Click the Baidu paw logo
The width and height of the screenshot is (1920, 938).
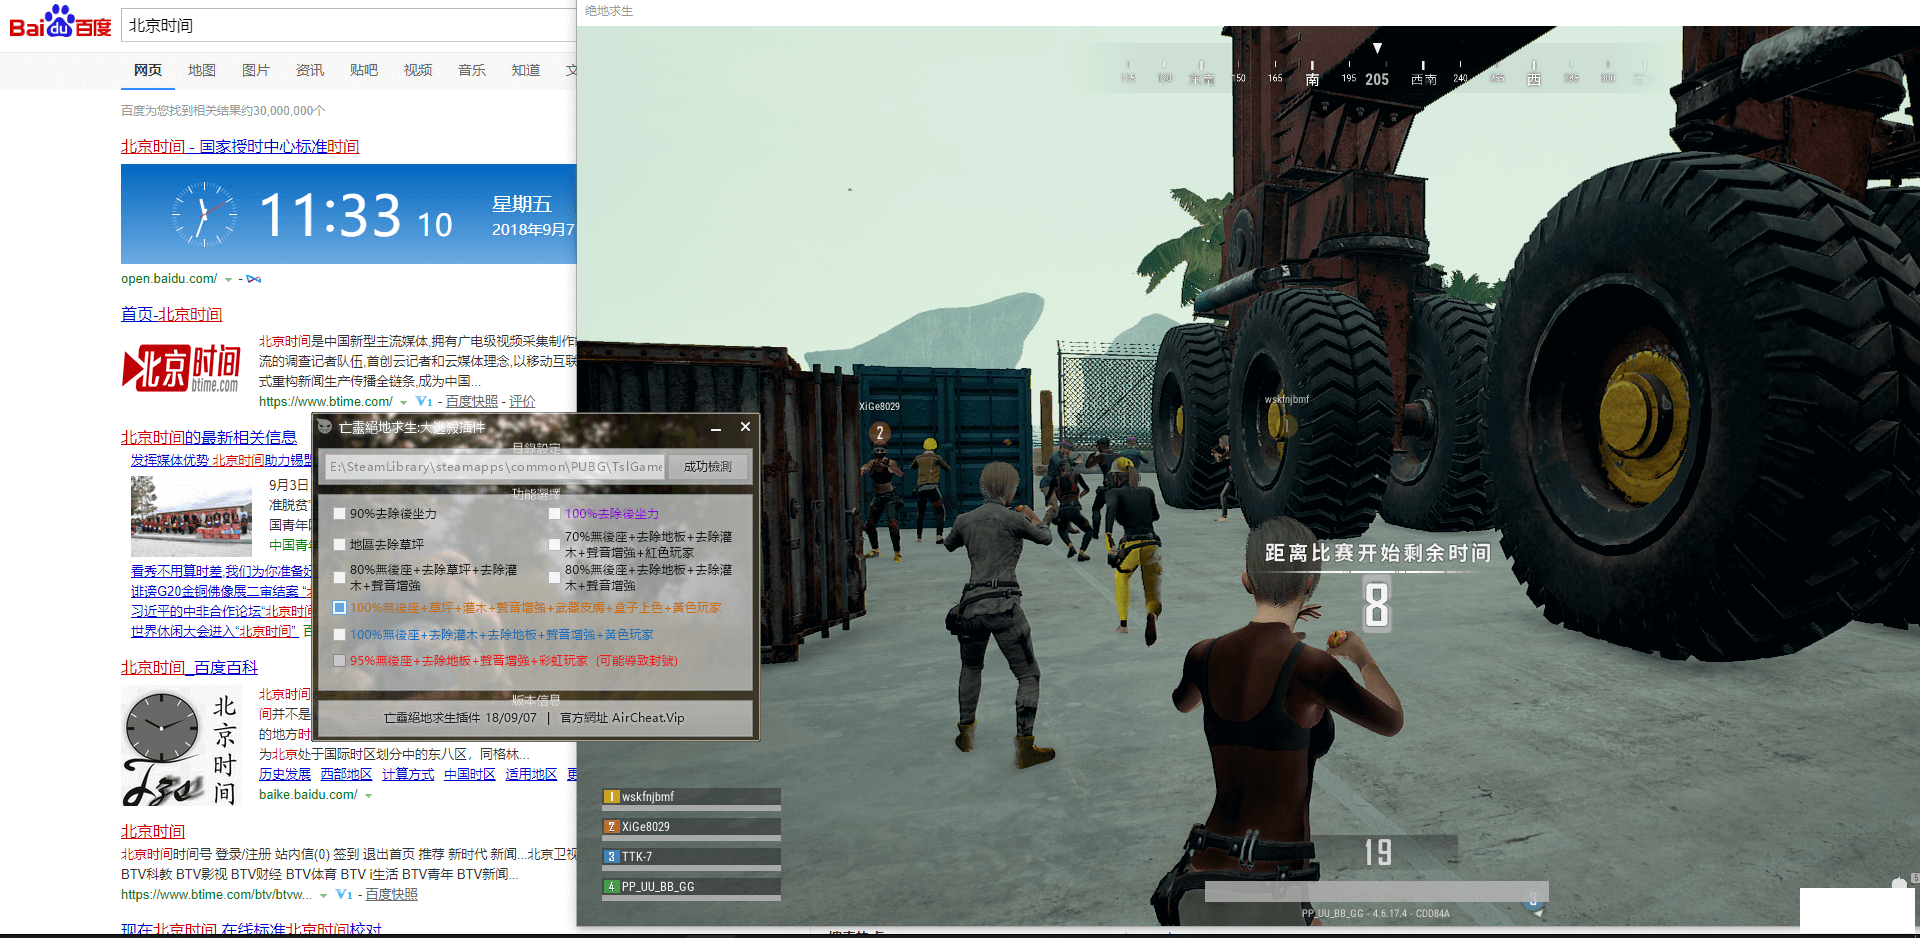tap(60, 21)
